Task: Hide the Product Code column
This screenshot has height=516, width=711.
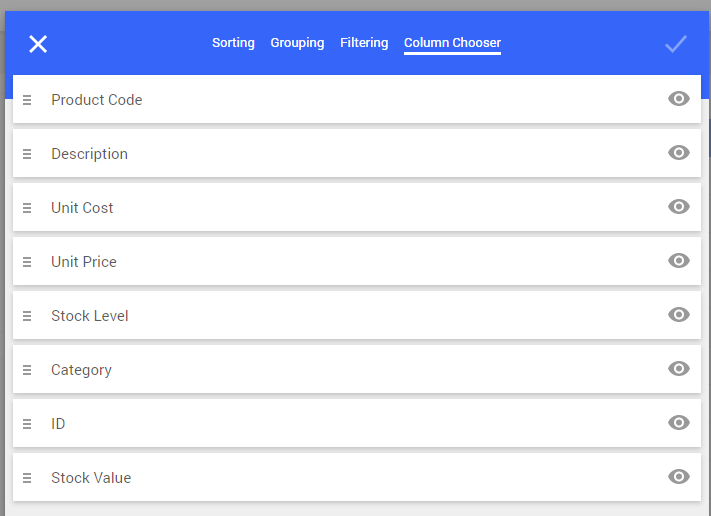Action: pos(679,98)
